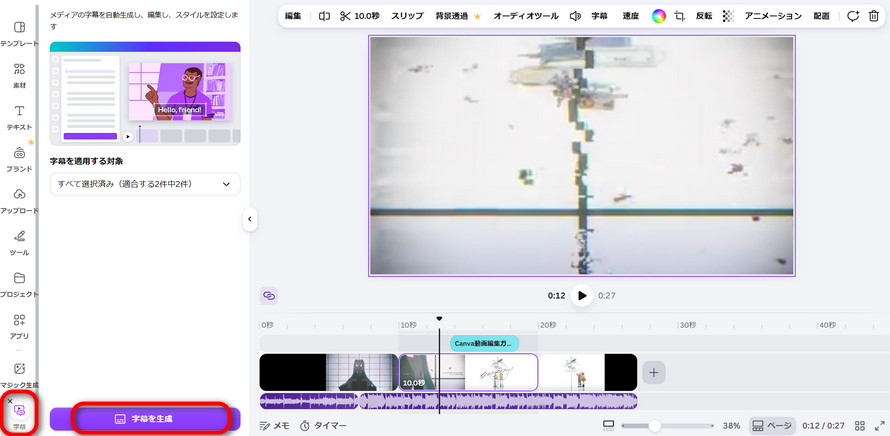Image resolution: width=890 pixels, height=436 pixels.
Task: Open the 配置 position option
Action: [x=821, y=16]
